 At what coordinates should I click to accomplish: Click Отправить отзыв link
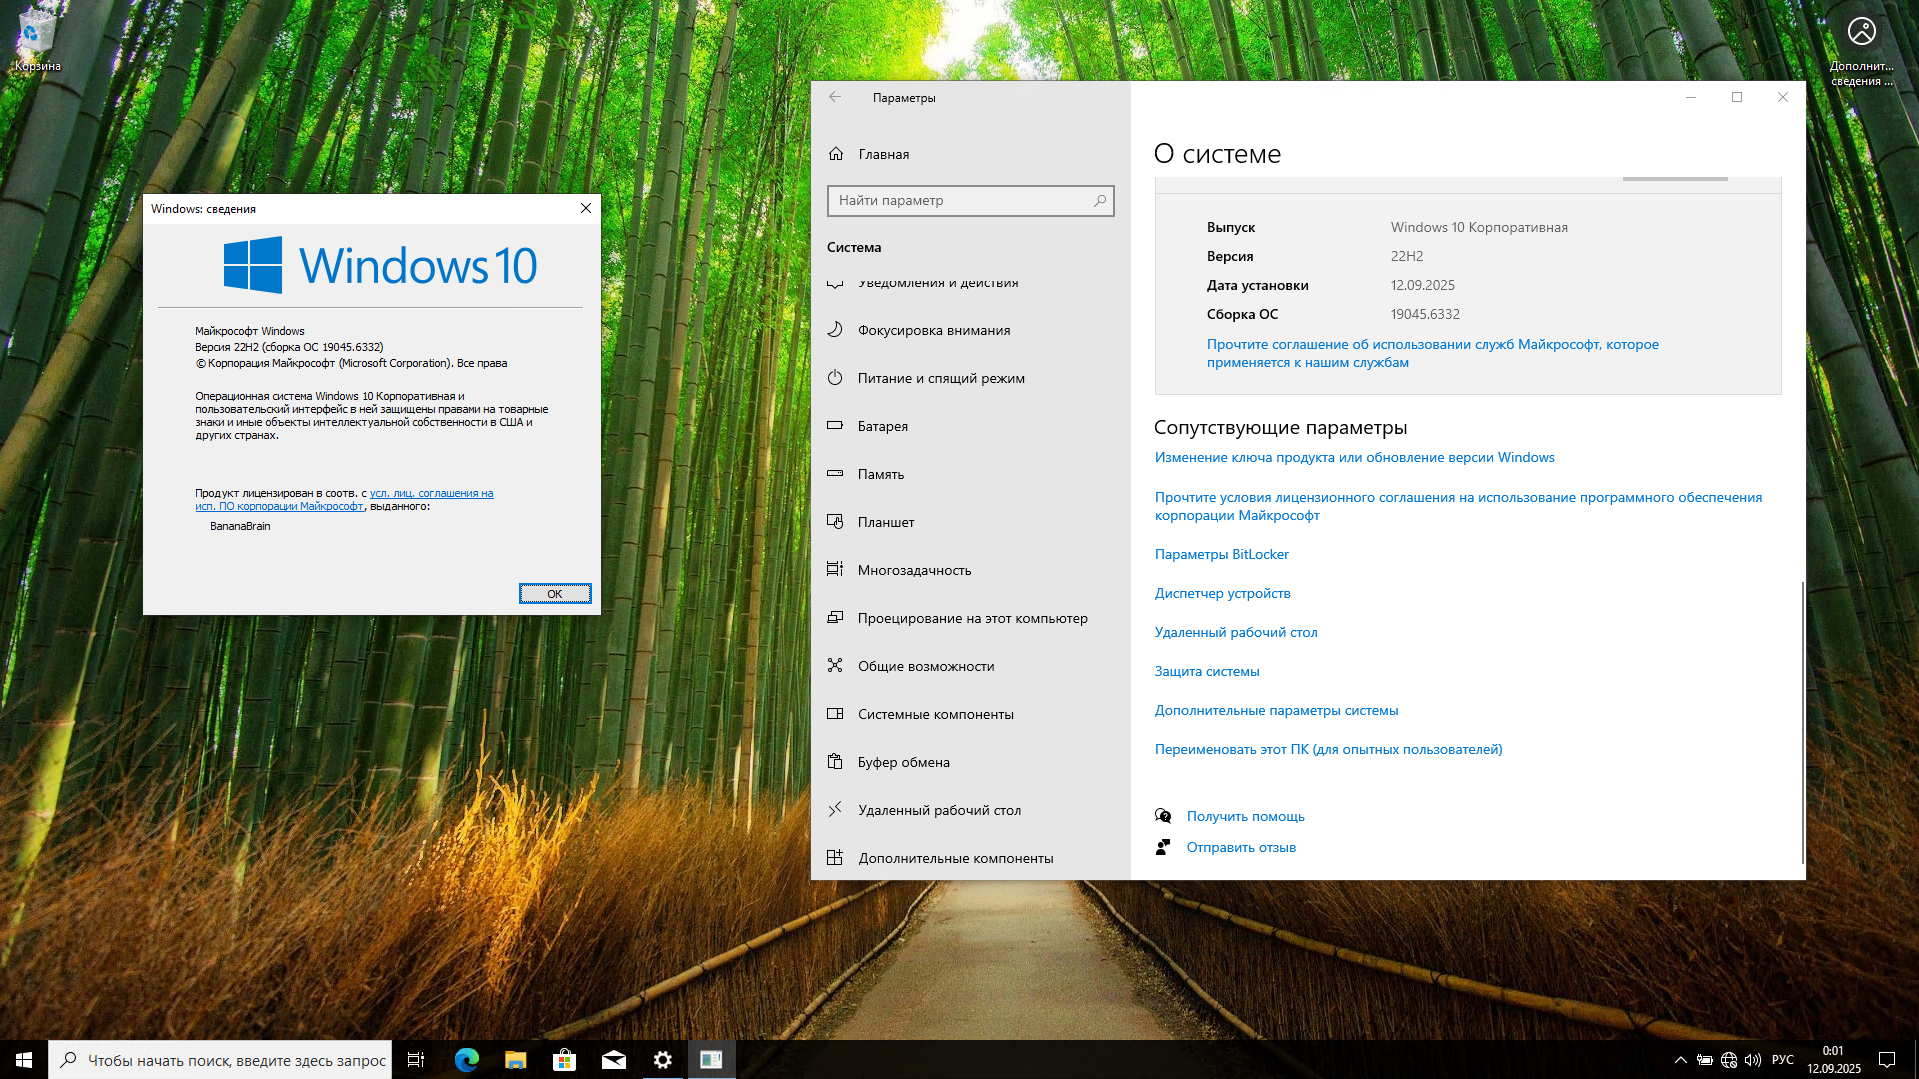pyautogui.click(x=1241, y=847)
